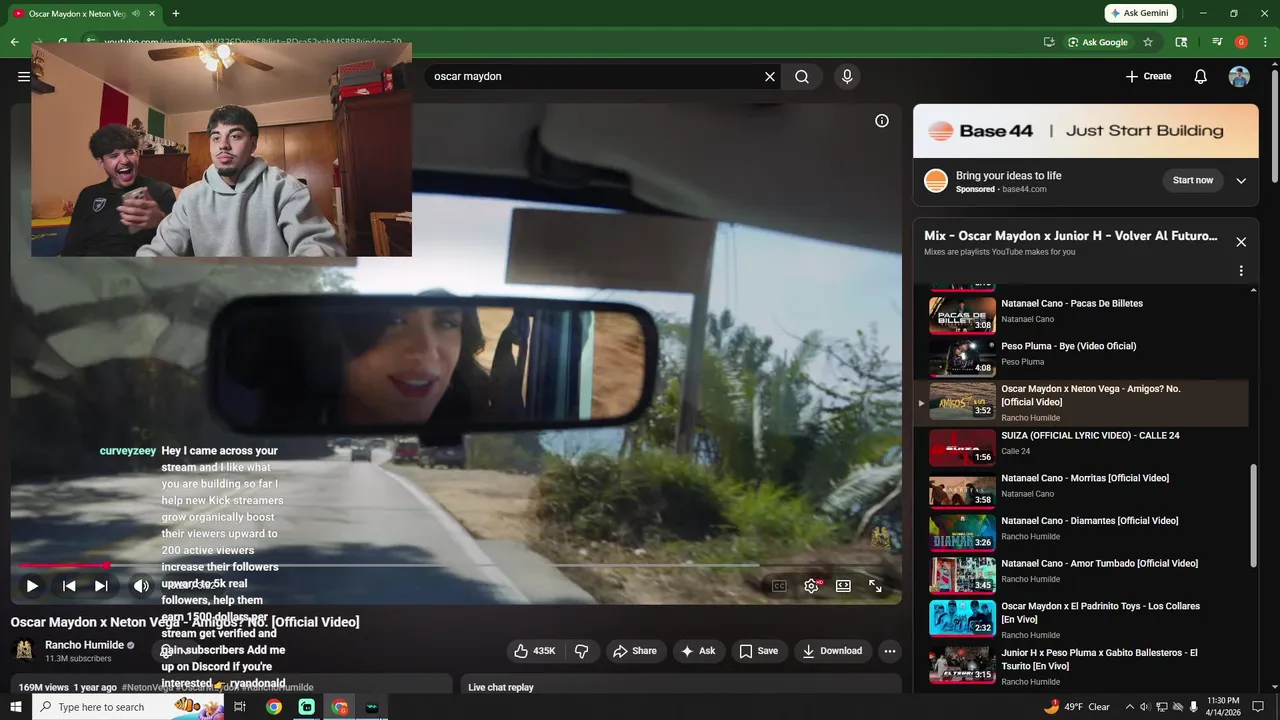
Task: Switch player to theater mode
Action: [843, 586]
